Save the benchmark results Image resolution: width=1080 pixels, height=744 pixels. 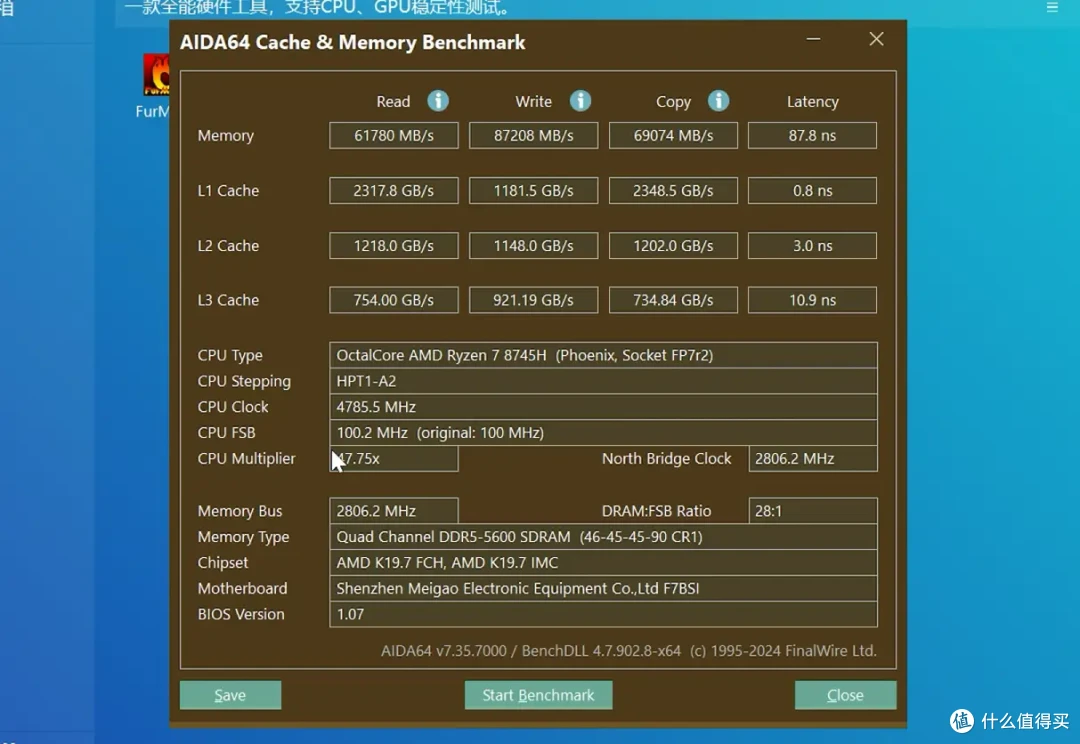(230, 695)
